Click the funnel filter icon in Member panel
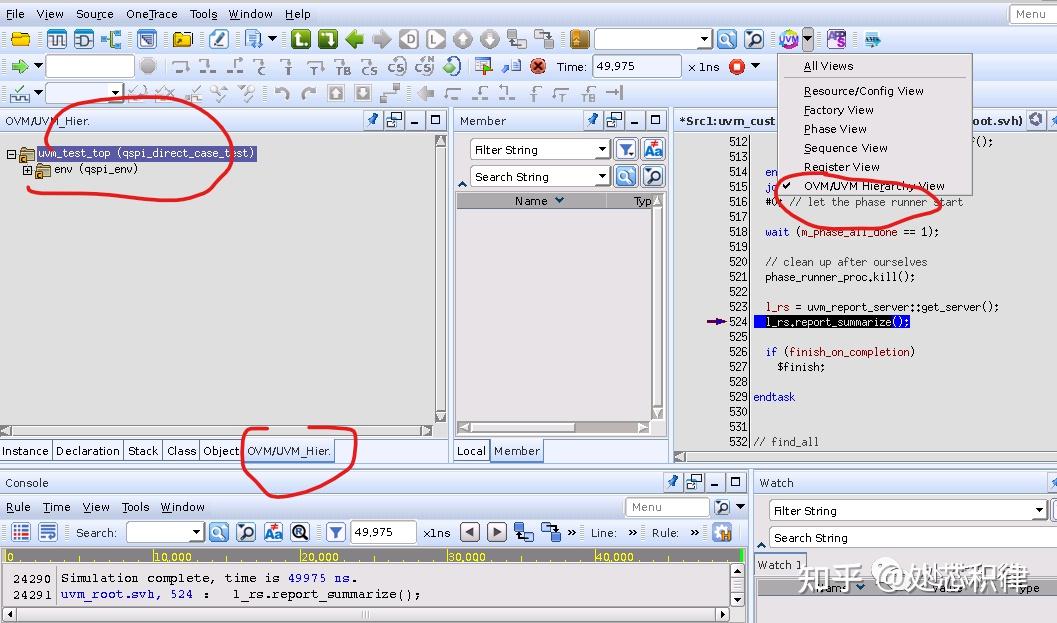This screenshot has width=1057, height=623. point(626,150)
